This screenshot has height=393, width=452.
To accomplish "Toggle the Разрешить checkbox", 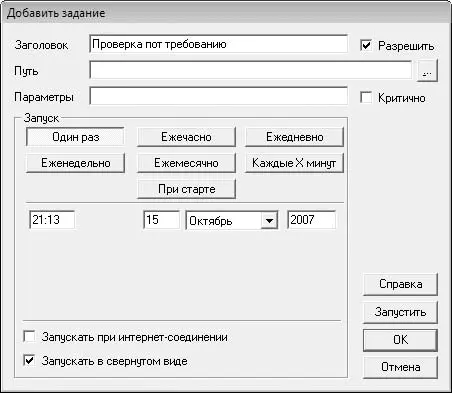I will [x=366, y=45].
